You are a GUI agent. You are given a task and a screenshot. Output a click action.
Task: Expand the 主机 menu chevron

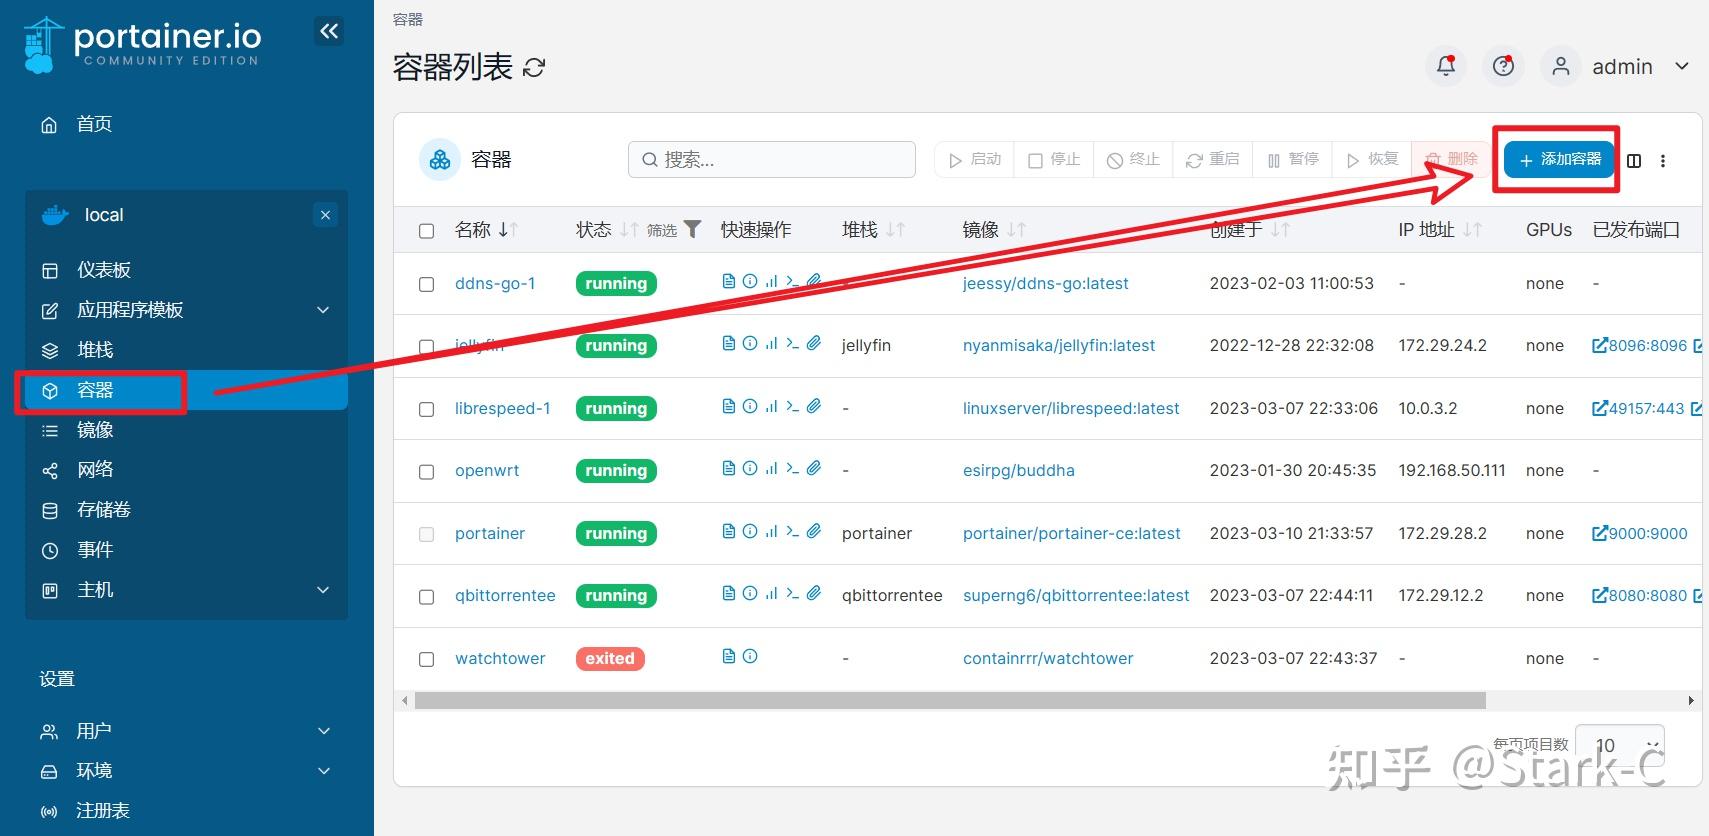[x=323, y=590]
